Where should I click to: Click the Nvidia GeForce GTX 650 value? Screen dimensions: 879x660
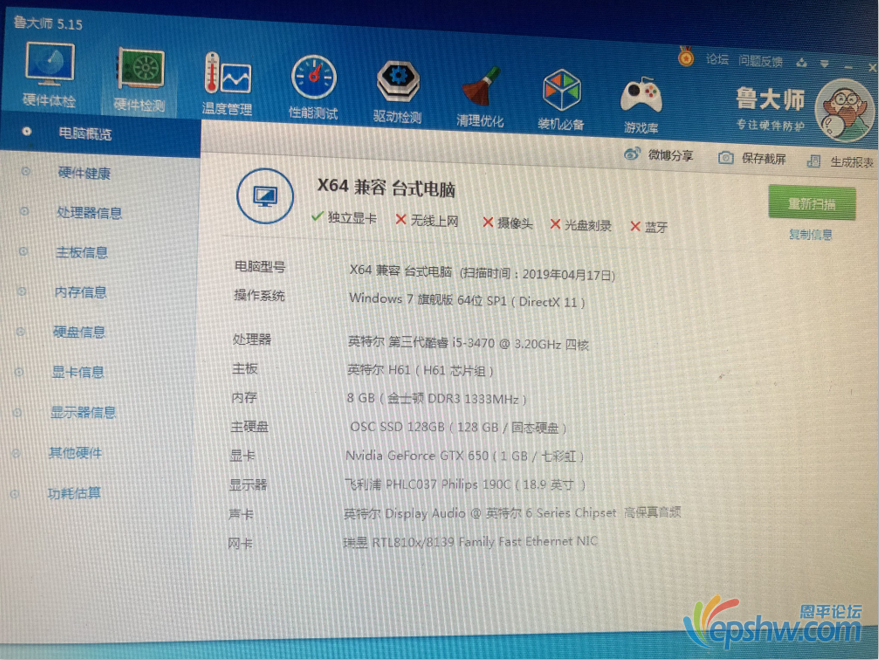click(x=464, y=456)
